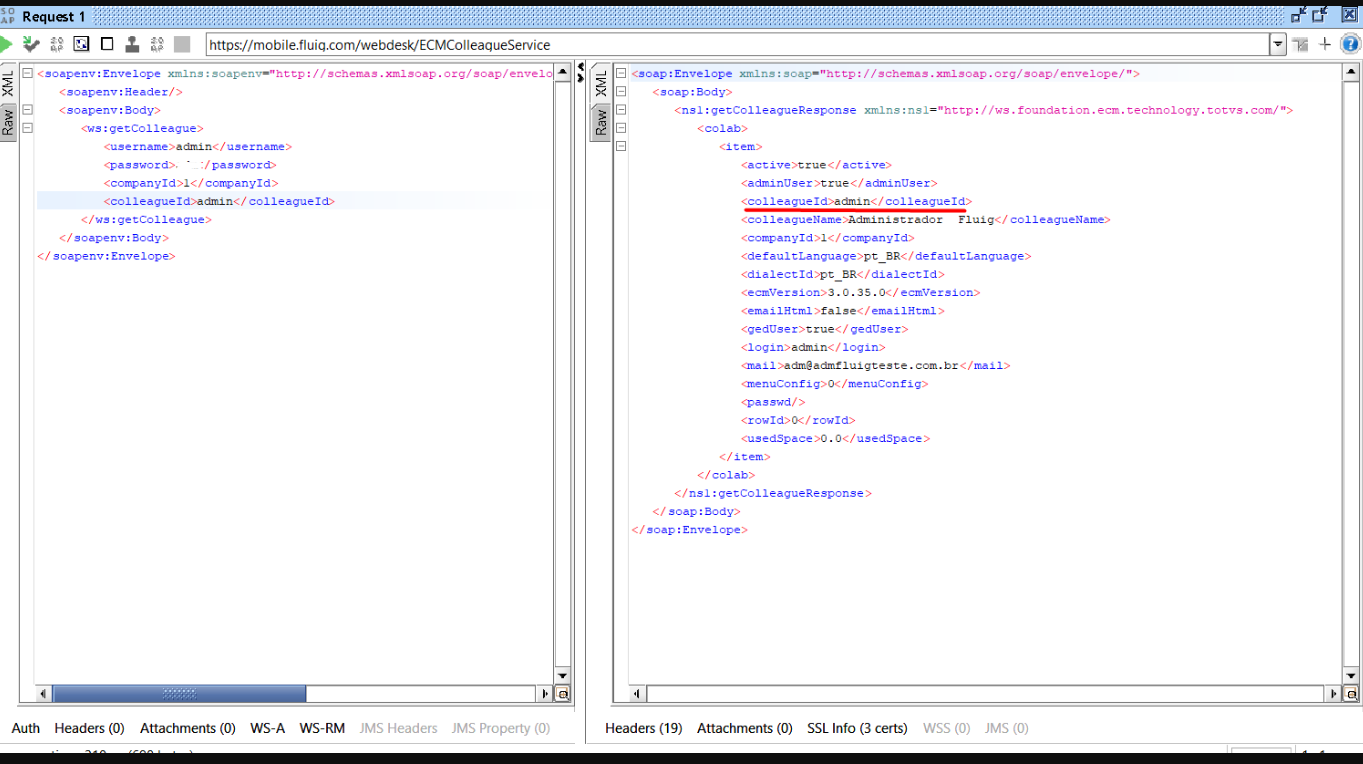Click response horizontal scrollbar right arrow
Viewport: 1363px width, 764px height.
coord(1335,693)
